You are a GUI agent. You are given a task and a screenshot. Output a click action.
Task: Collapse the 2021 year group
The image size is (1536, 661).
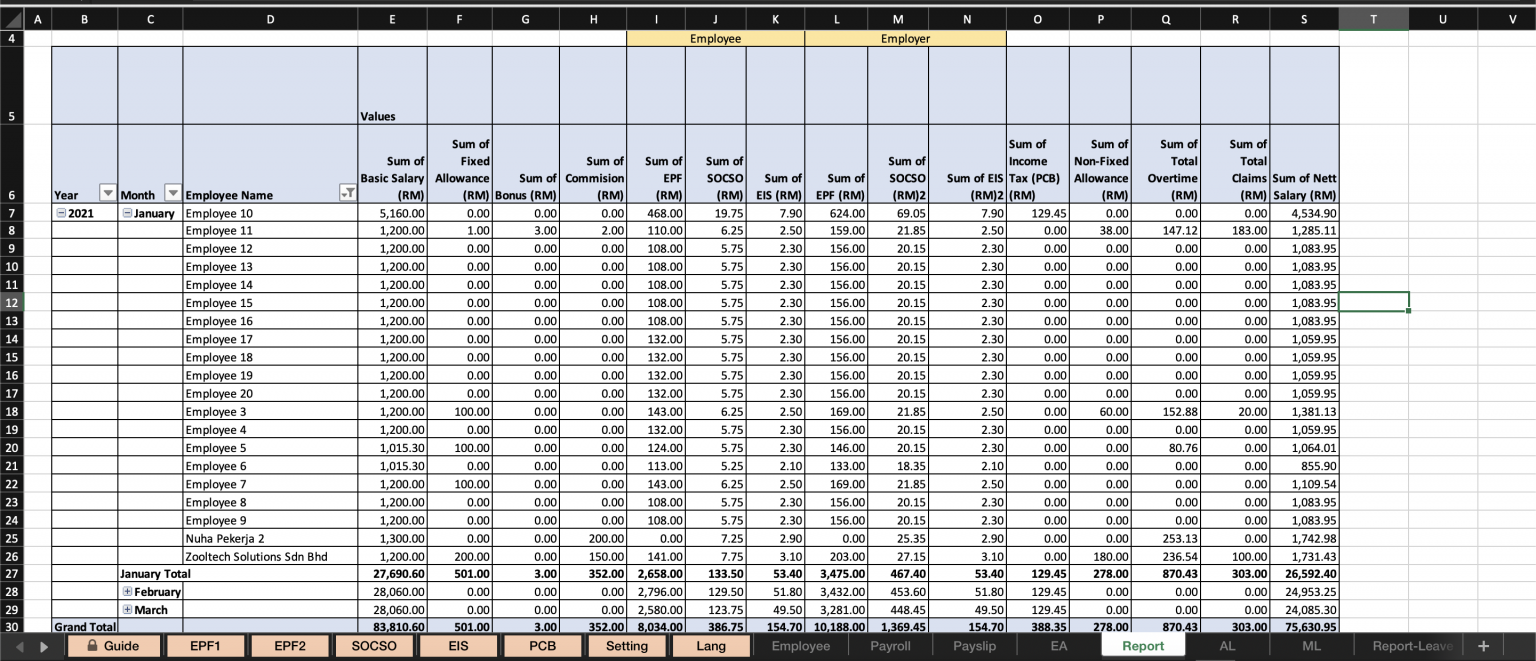62,213
